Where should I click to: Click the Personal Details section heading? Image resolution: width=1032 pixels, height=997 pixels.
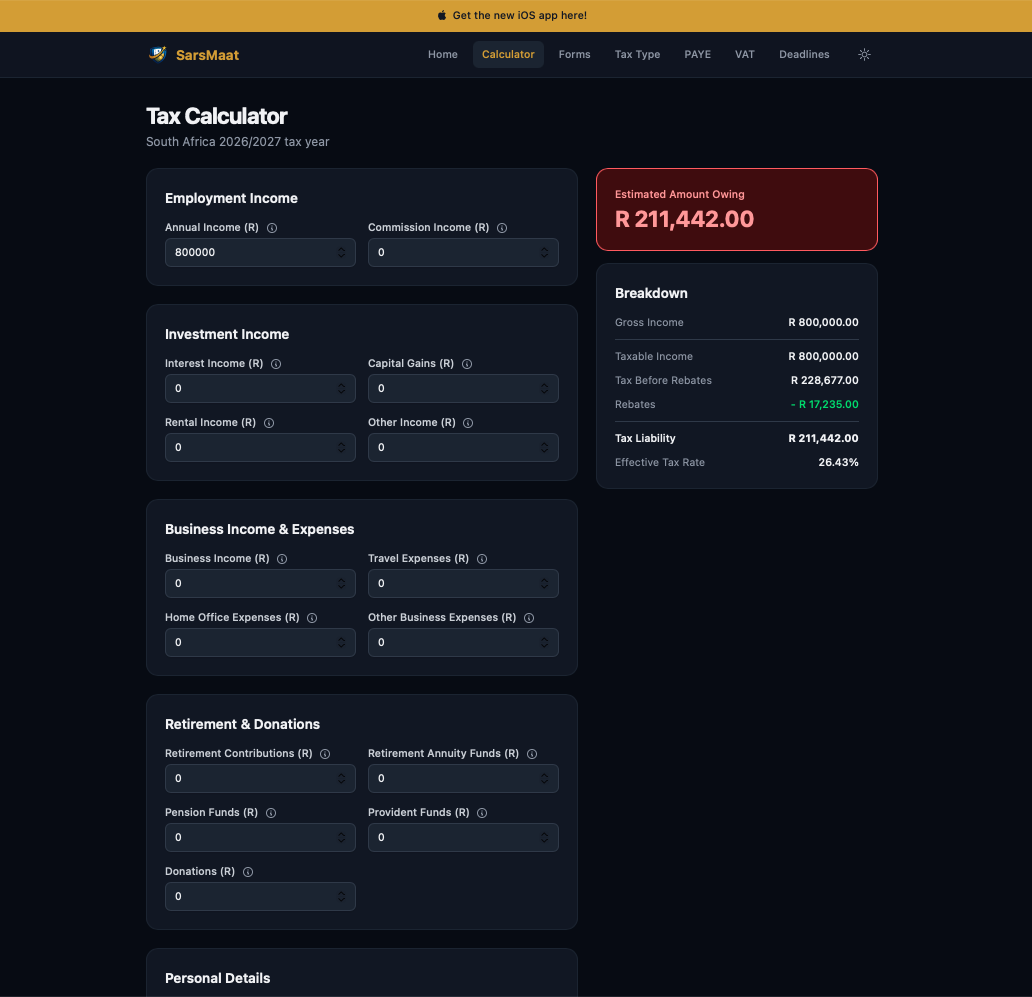pyautogui.click(x=217, y=979)
